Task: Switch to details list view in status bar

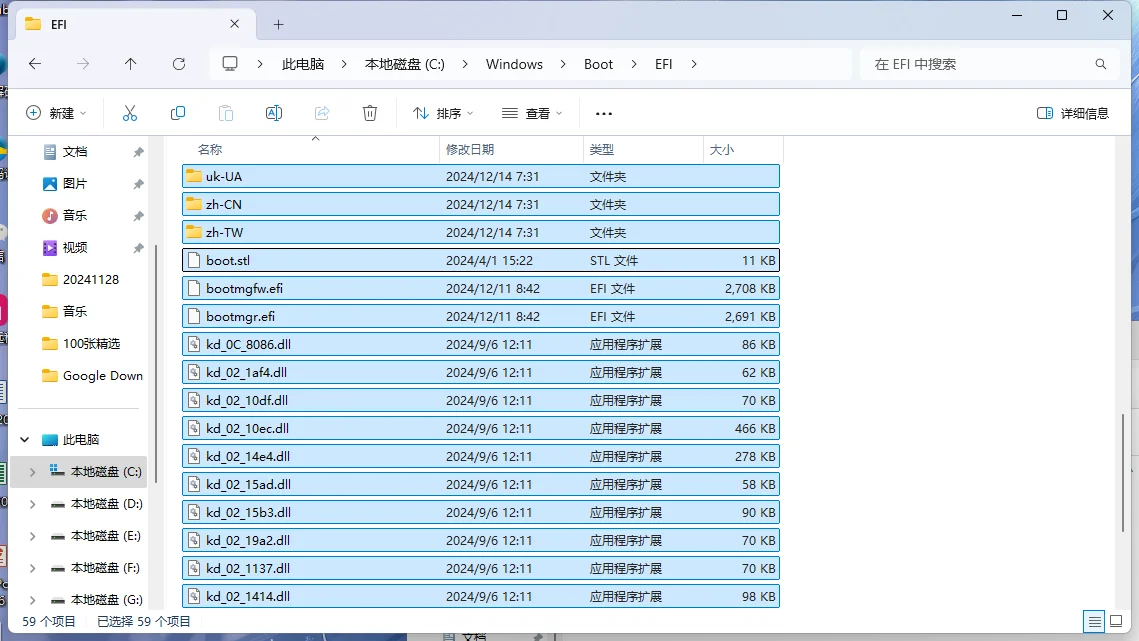Action: coord(1094,621)
